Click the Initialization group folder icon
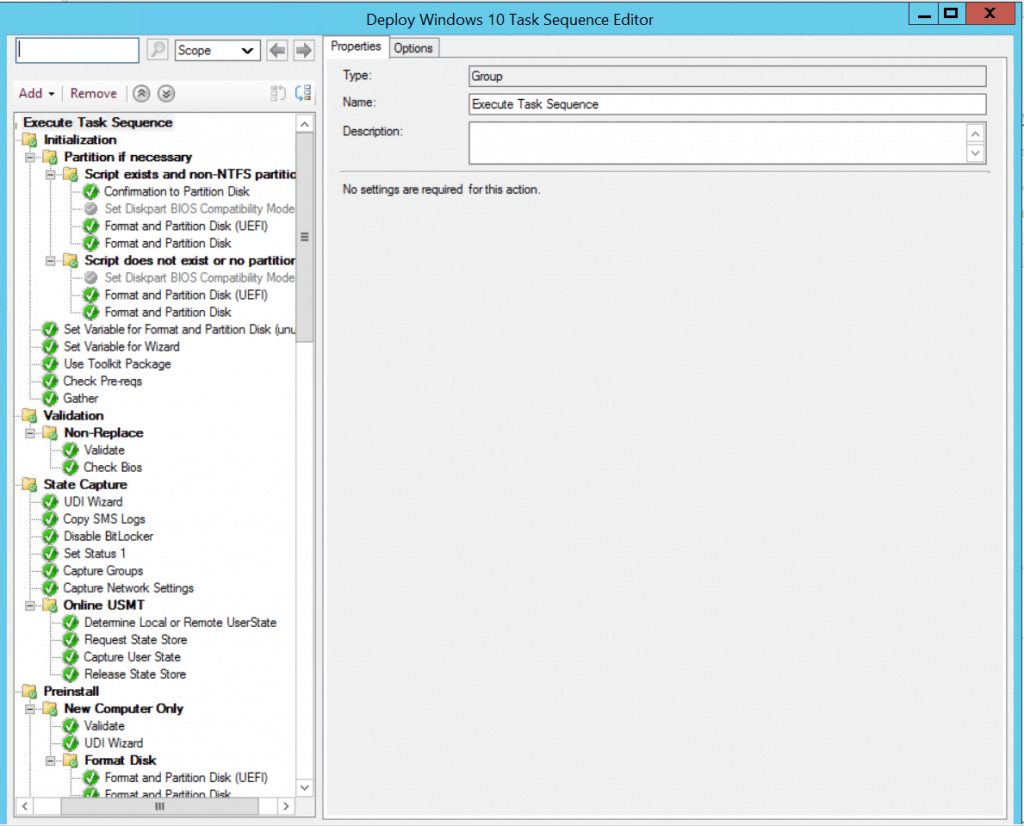The height and width of the screenshot is (826, 1024). click(x=29, y=140)
